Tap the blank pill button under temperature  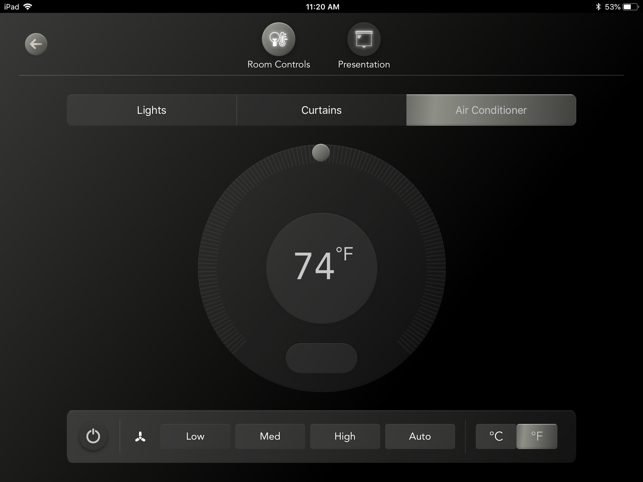pos(322,358)
